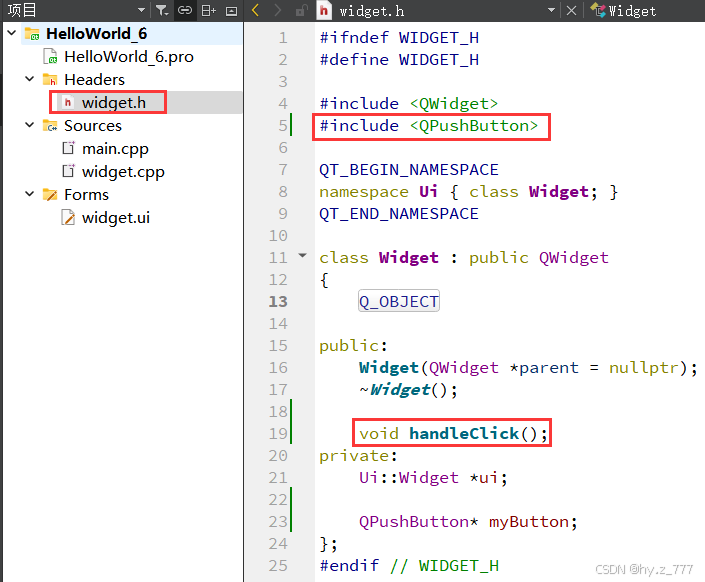Image resolution: width=705 pixels, height=582 pixels.
Task: Open the widget.h document dropdown
Action: click(x=551, y=10)
